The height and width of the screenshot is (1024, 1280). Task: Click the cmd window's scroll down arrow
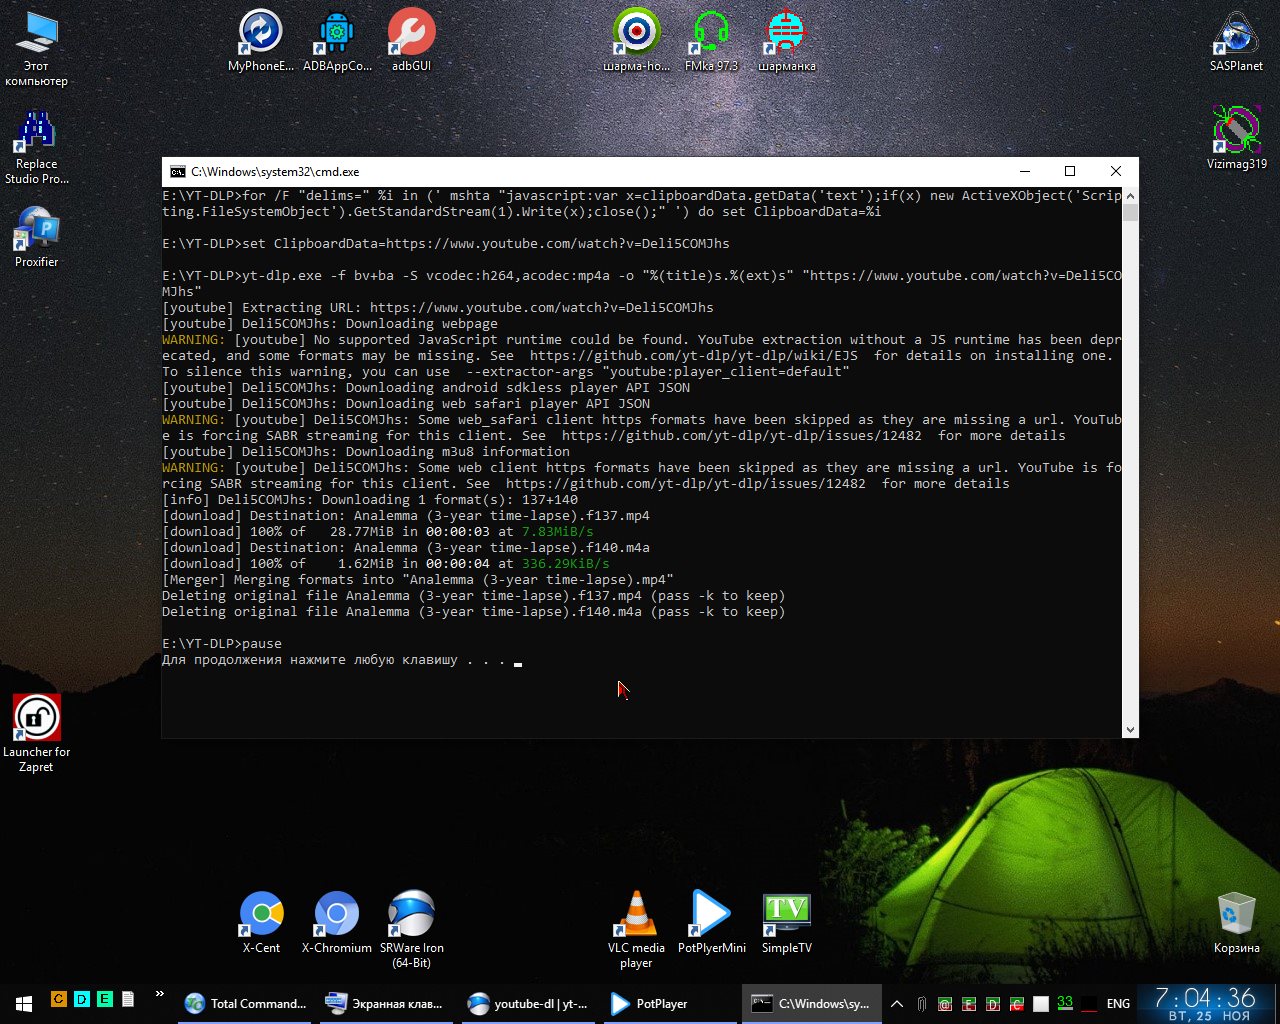tap(1130, 730)
